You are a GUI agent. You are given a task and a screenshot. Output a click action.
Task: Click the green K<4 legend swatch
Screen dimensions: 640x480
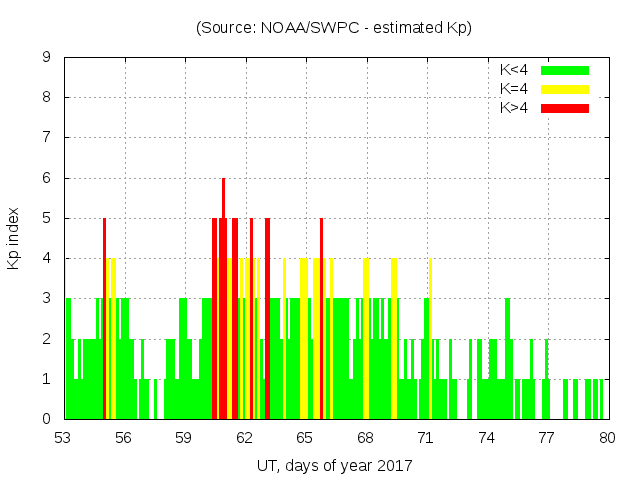(x=565, y=70)
